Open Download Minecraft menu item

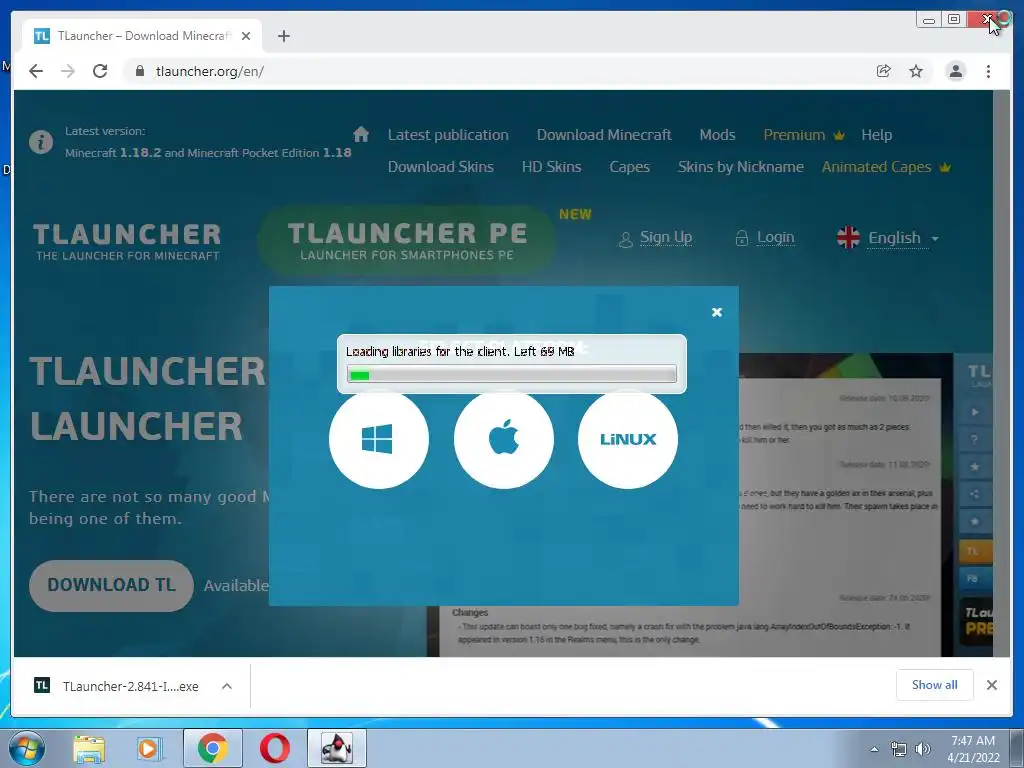604,135
